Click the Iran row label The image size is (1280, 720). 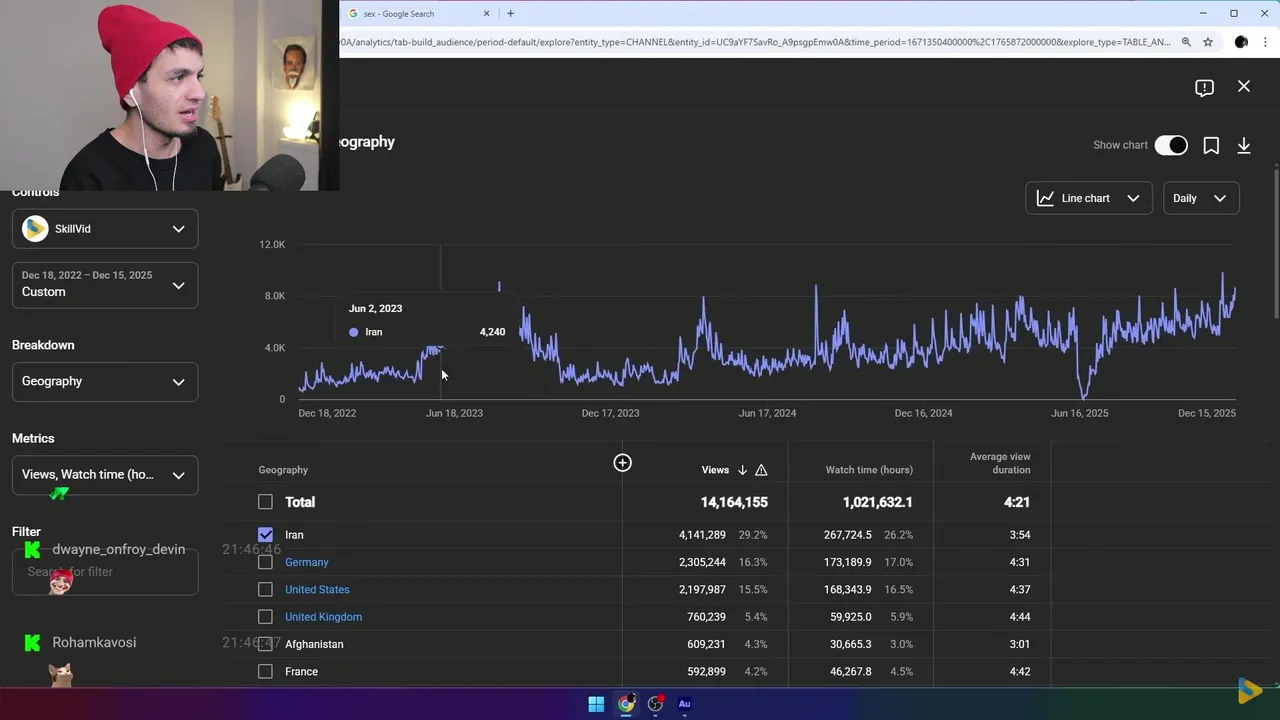tap(294, 535)
